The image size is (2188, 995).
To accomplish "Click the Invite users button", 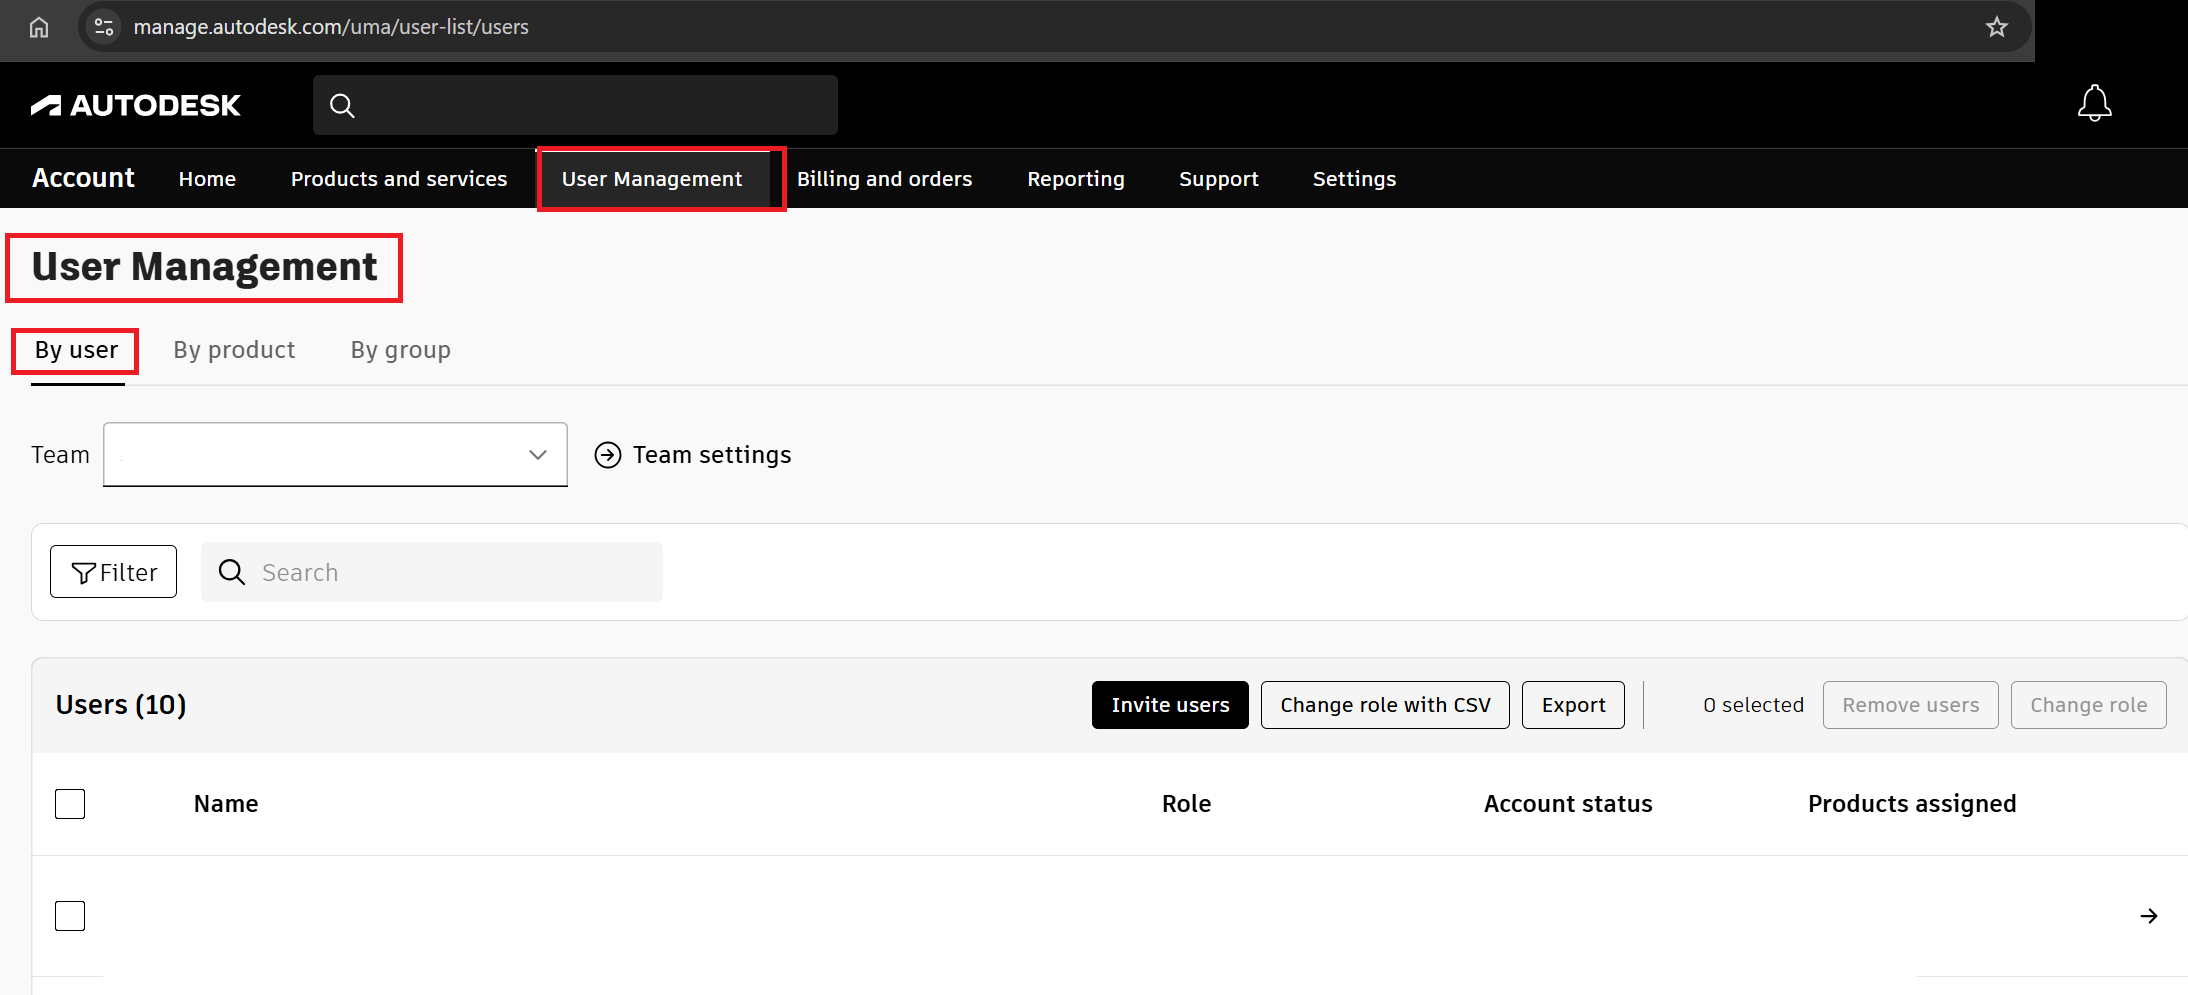I will click(1170, 705).
